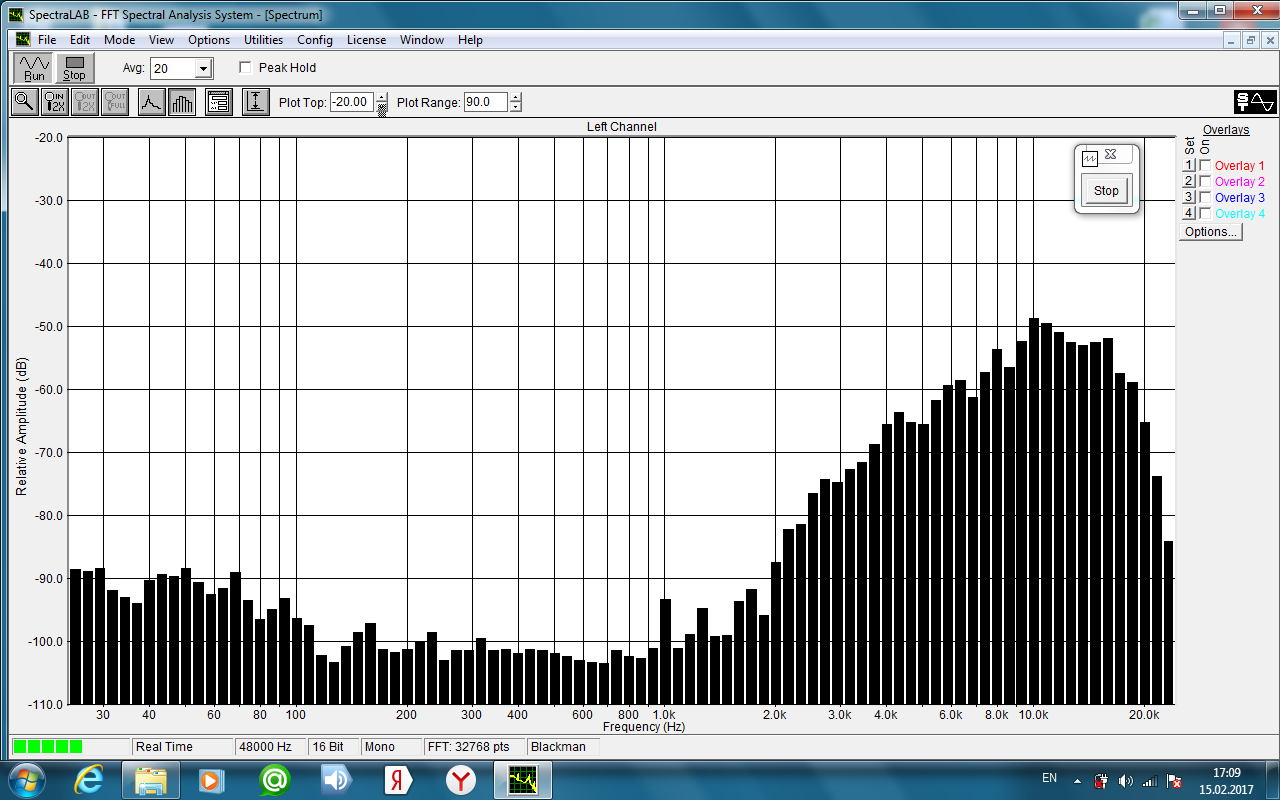Click the EN language indicator in the taskbar
The width and height of the screenshot is (1280, 800).
(1049, 778)
